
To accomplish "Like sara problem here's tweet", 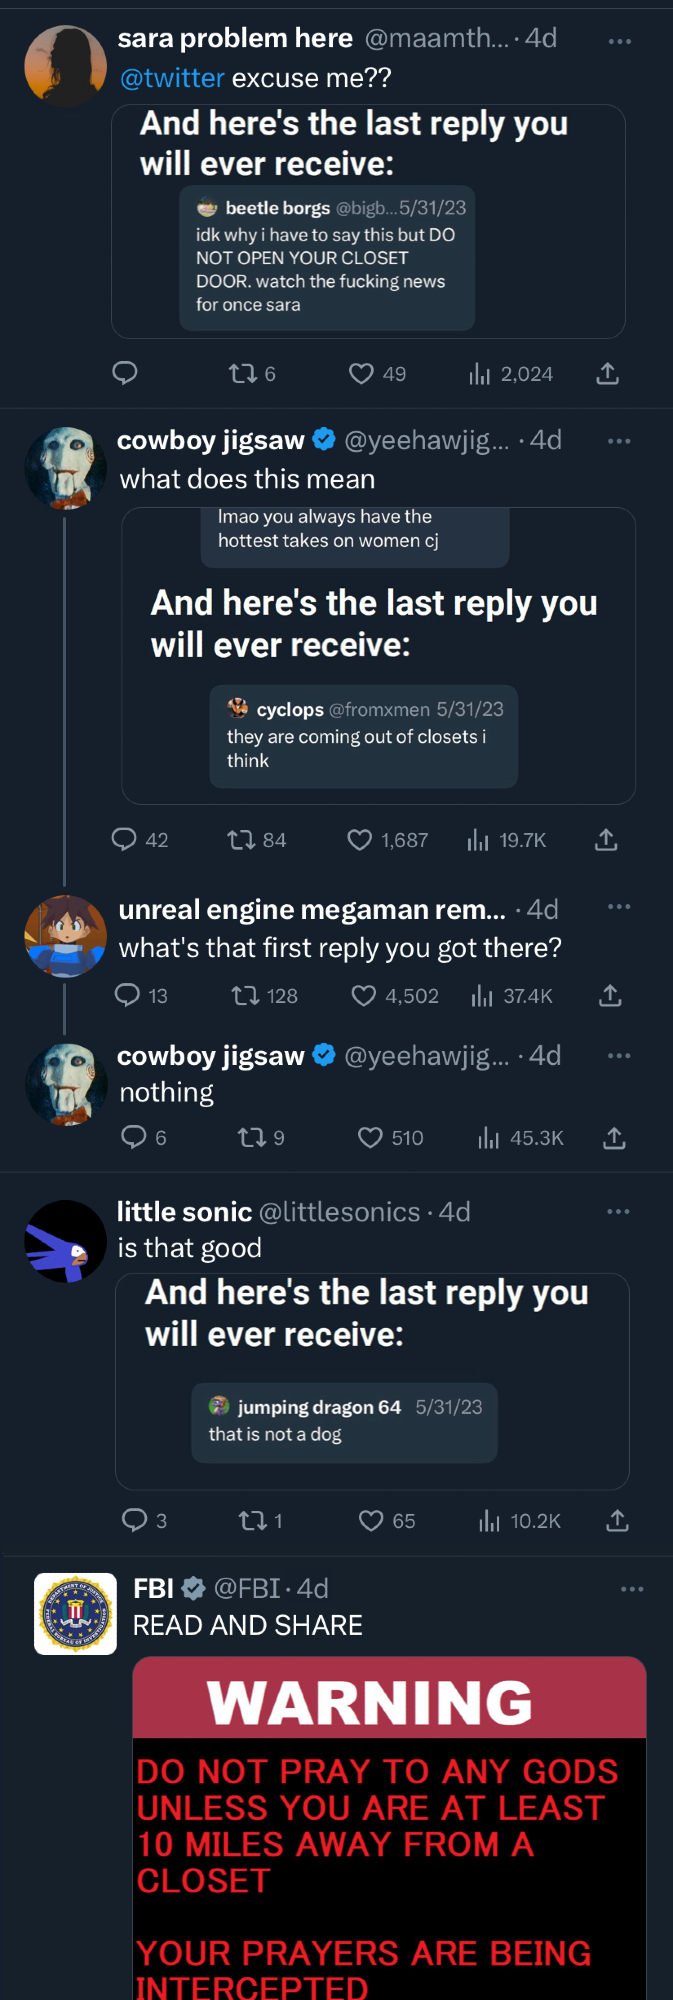I will [x=361, y=374].
